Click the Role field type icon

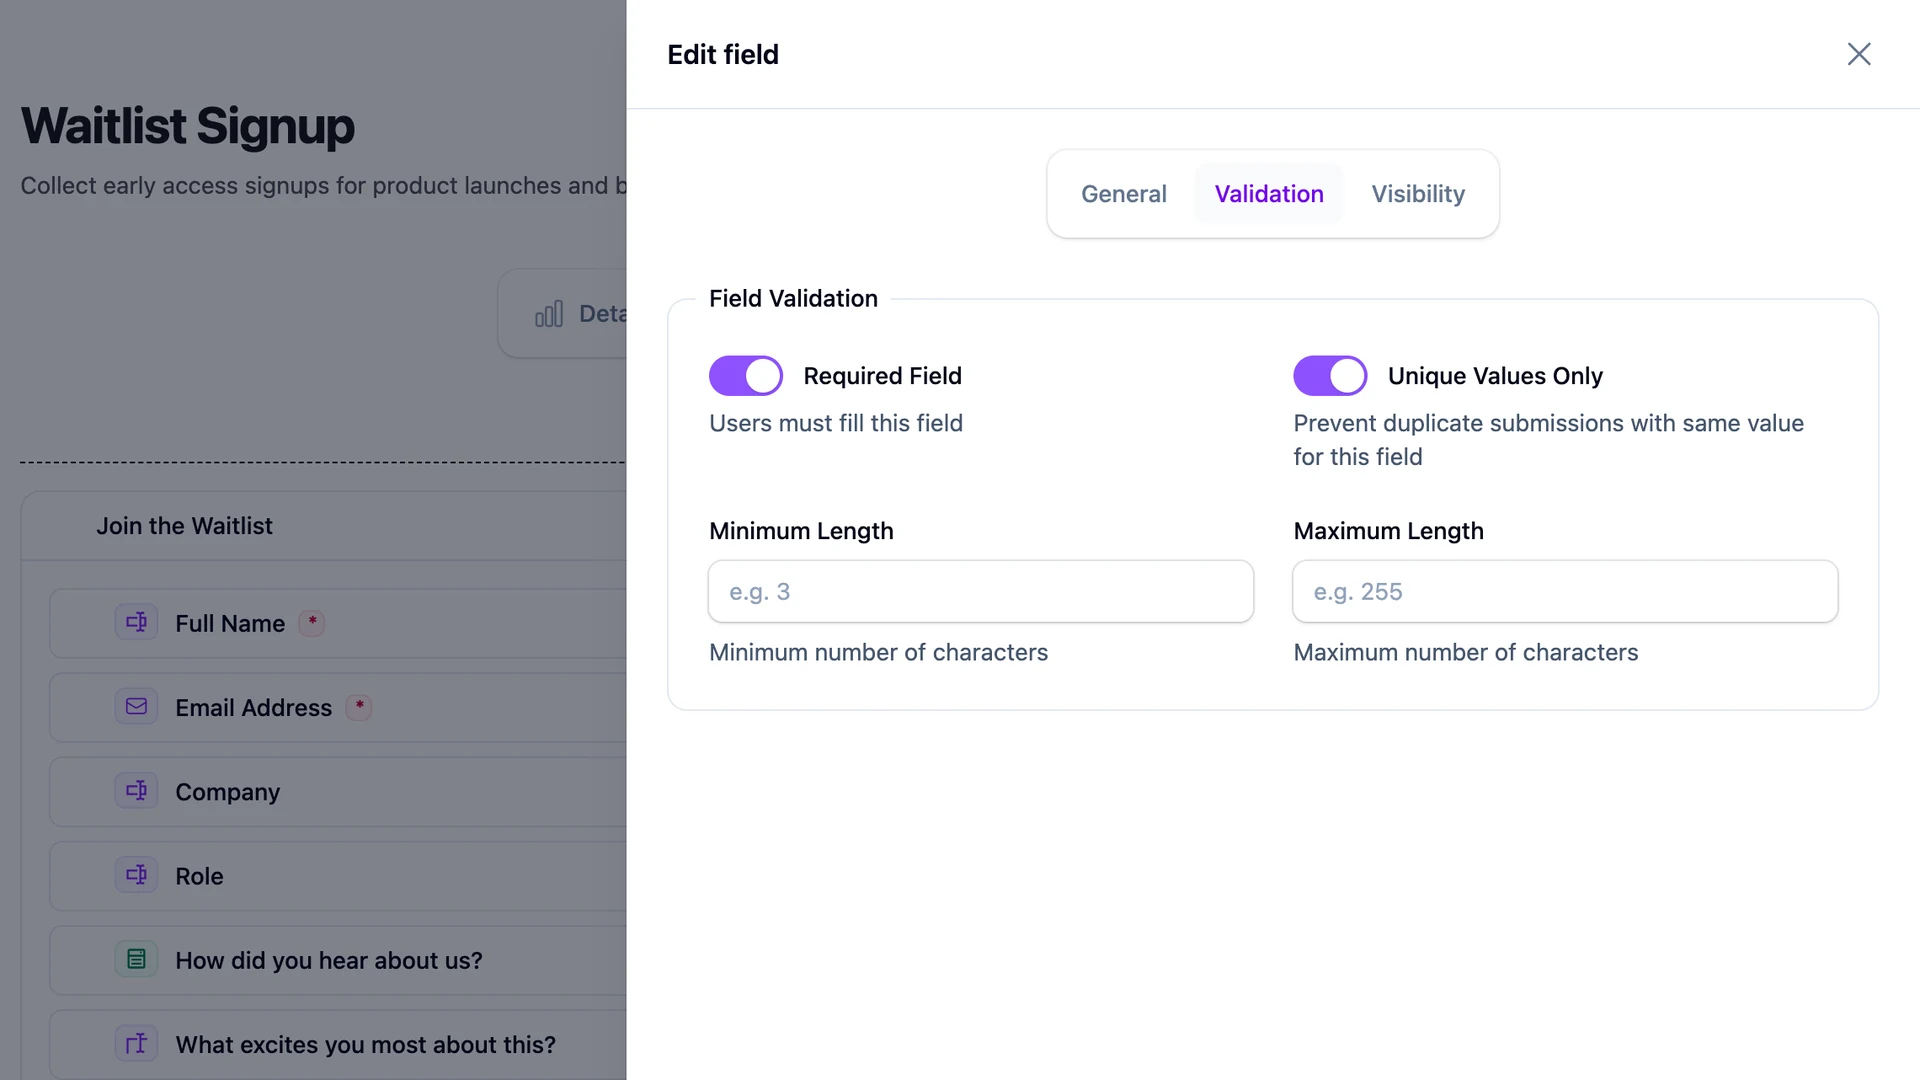point(136,875)
